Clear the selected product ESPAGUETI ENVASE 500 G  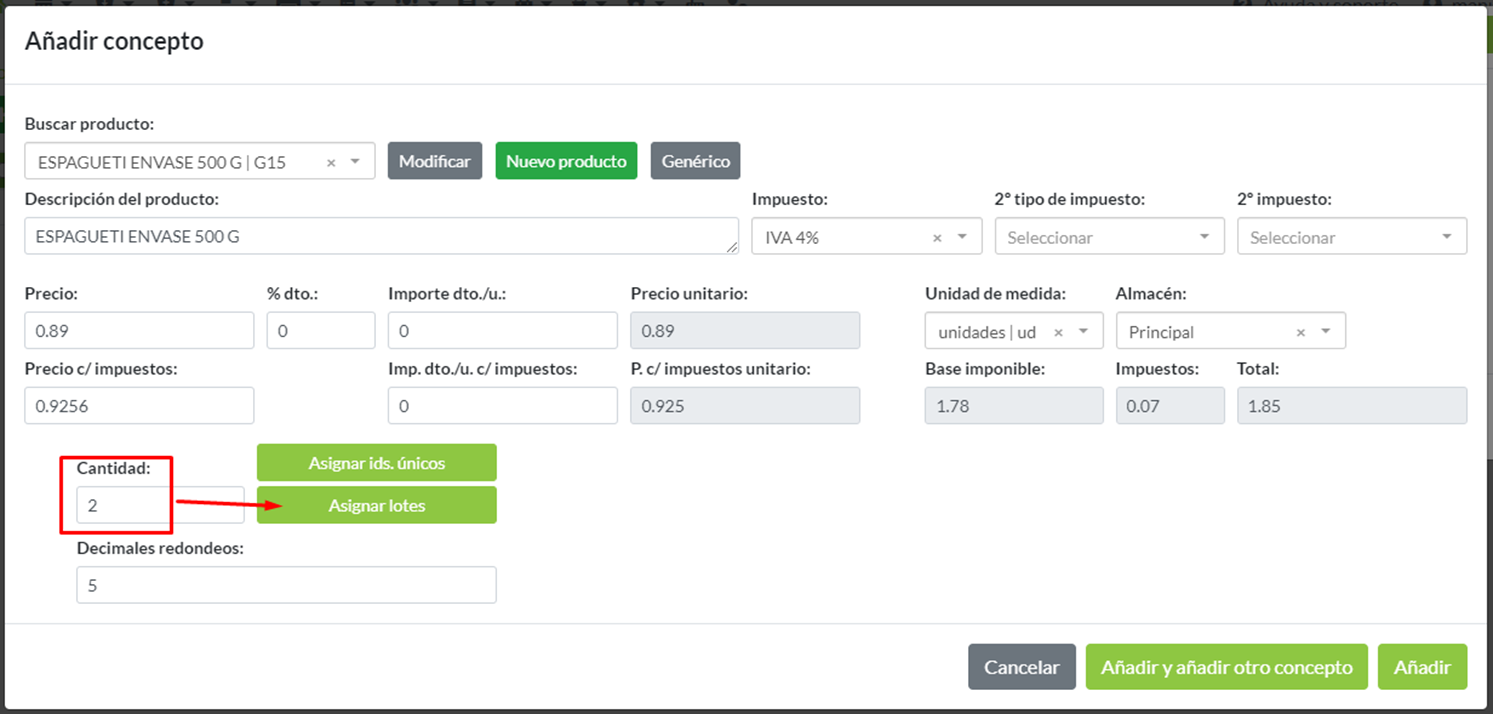coord(331,162)
